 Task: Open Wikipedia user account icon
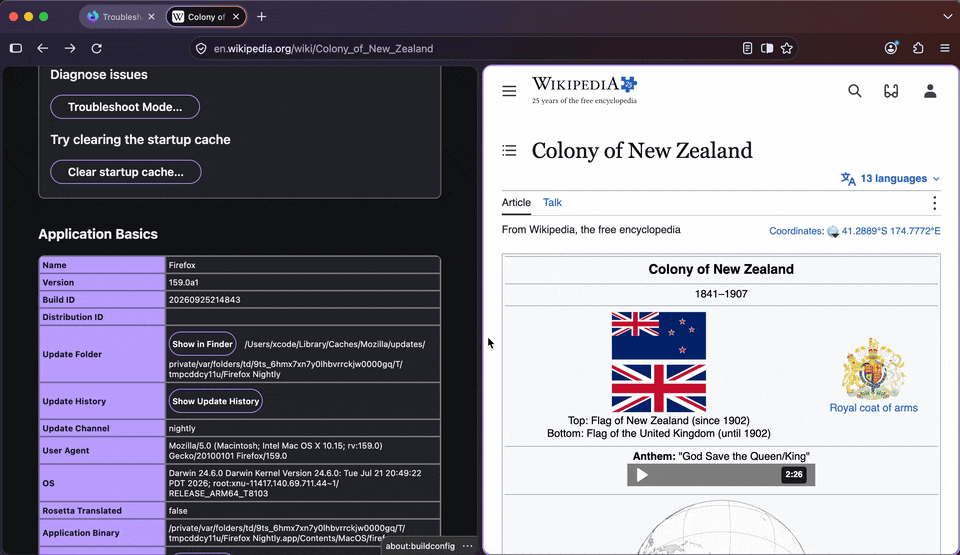[930, 91]
